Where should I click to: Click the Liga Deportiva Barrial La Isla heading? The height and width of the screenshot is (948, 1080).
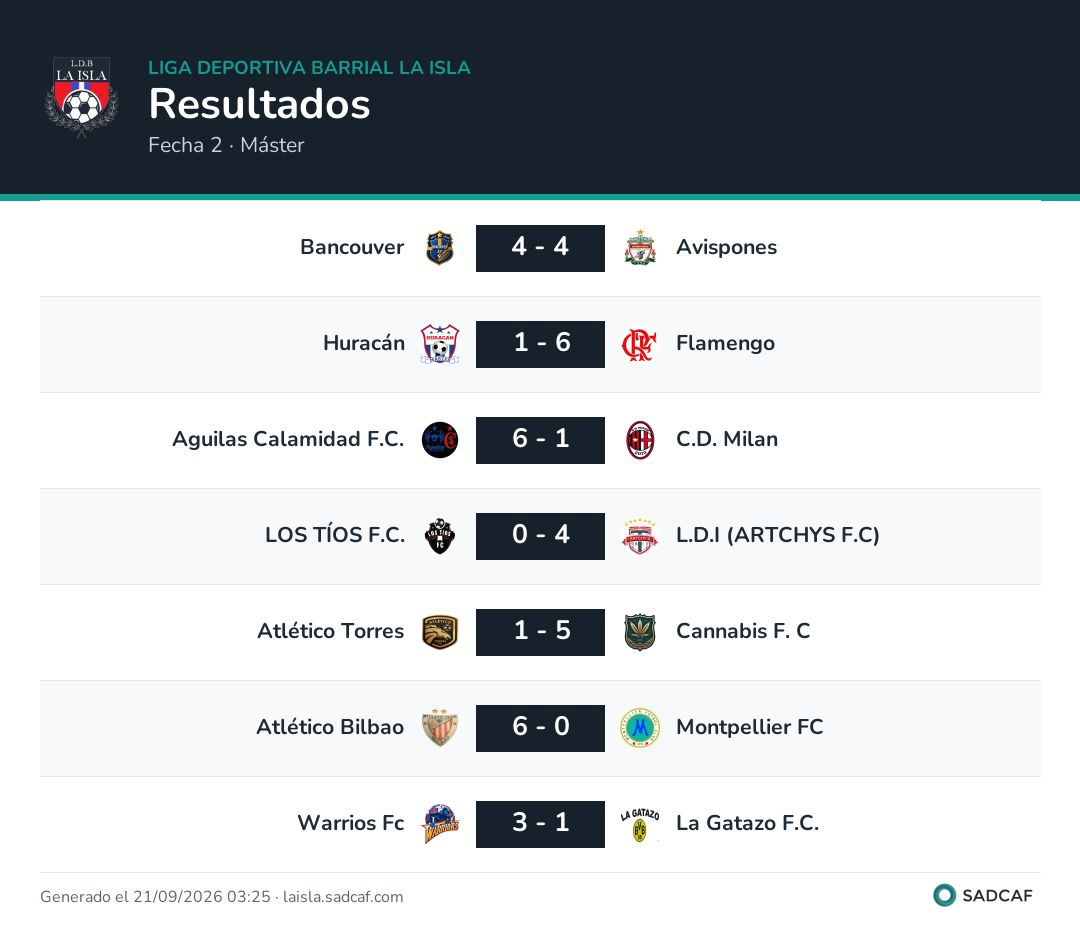coord(309,68)
